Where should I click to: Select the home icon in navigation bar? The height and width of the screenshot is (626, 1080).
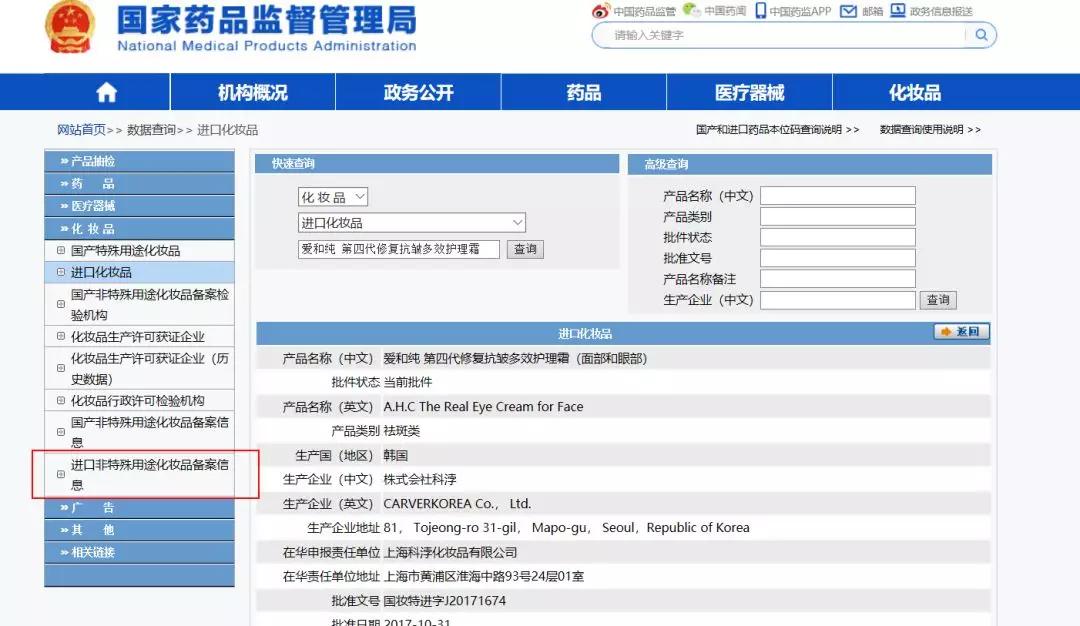click(x=106, y=91)
